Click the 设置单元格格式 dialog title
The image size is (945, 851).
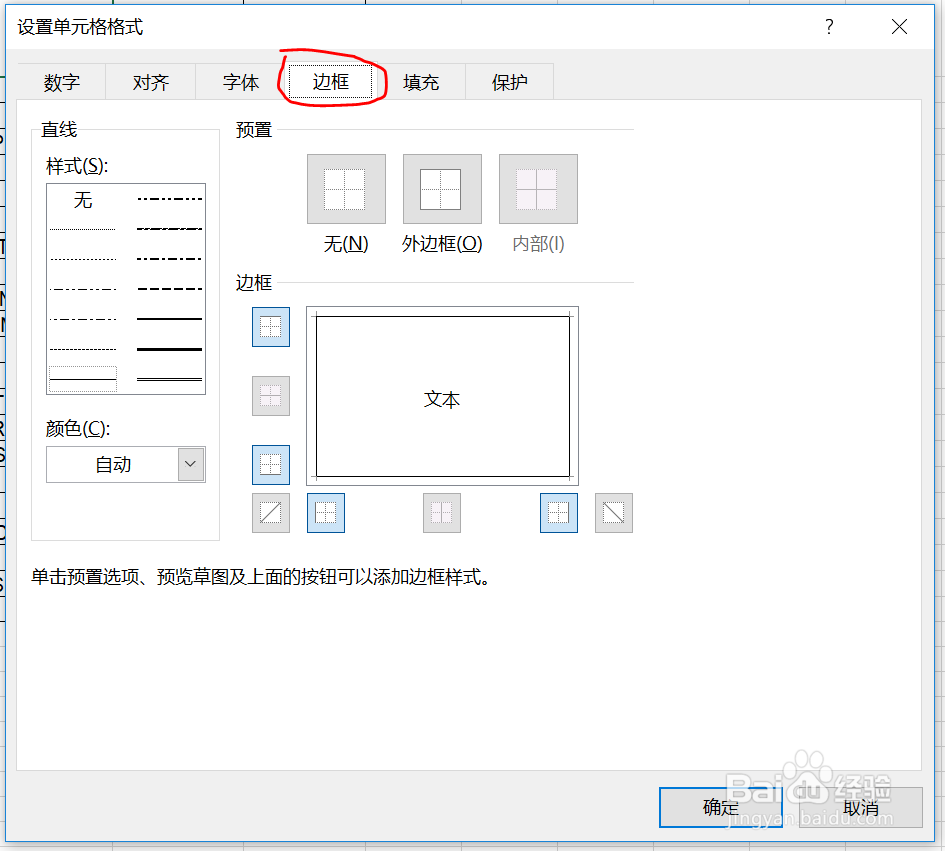click(80, 27)
